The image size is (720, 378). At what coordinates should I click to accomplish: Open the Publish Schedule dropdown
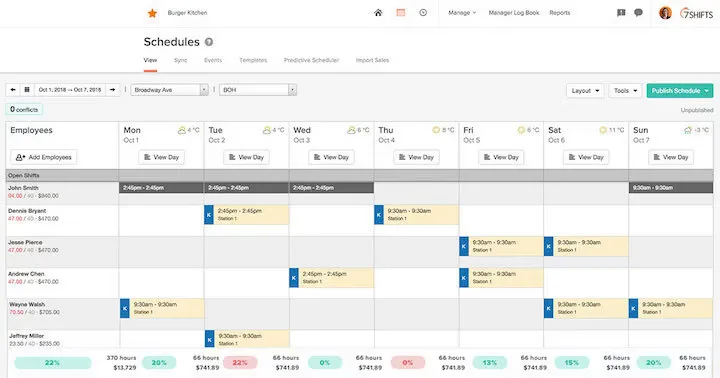(680, 91)
